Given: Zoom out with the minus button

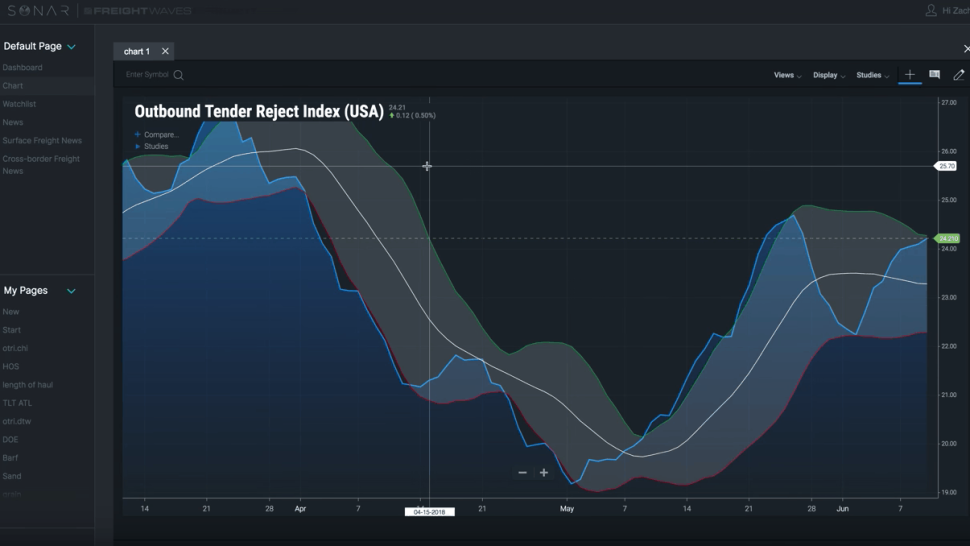Looking at the screenshot, I should coord(523,472).
